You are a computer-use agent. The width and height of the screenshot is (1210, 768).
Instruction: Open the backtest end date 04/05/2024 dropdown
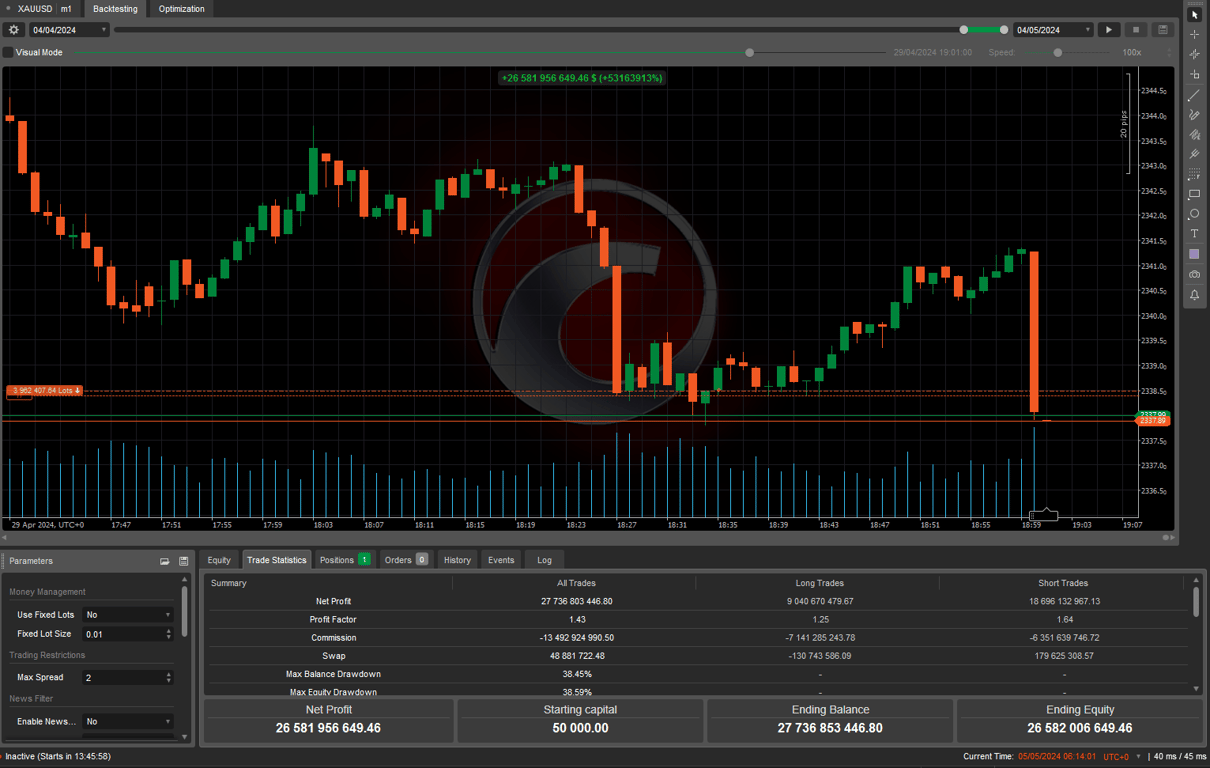tap(1052, 30)
